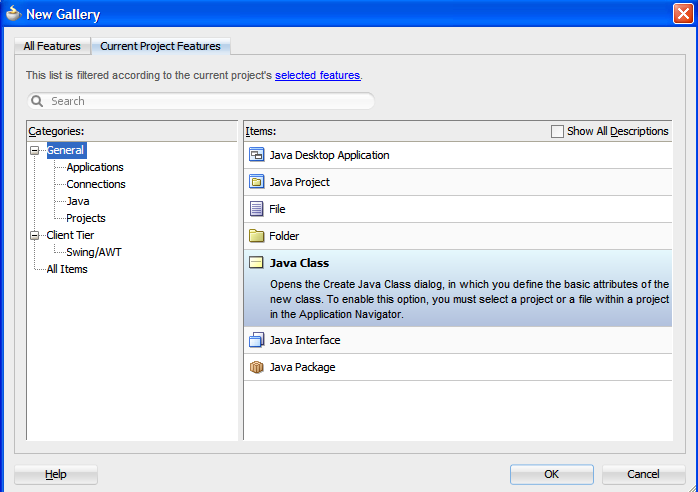
Task: Pick the Swing/AWT category
Action: [93, 252]
